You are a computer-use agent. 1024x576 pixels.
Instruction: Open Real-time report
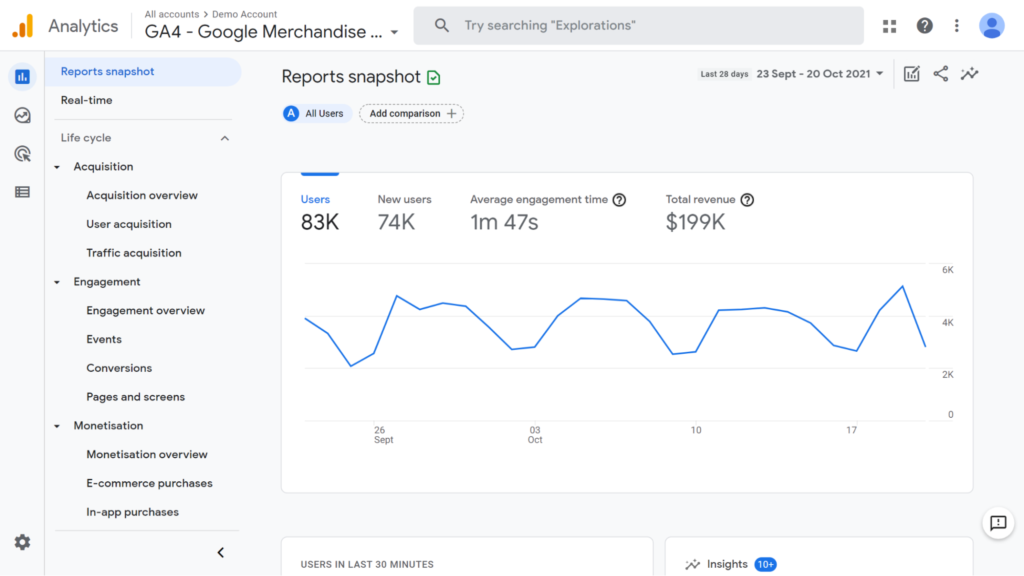pyautogui.click(x=86, y=101)
